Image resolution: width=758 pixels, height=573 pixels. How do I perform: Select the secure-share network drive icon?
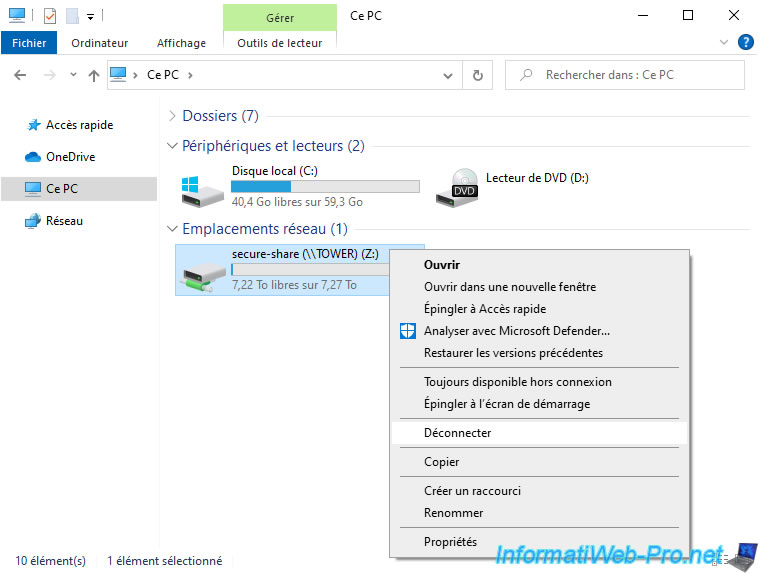[x=202, y=271]
